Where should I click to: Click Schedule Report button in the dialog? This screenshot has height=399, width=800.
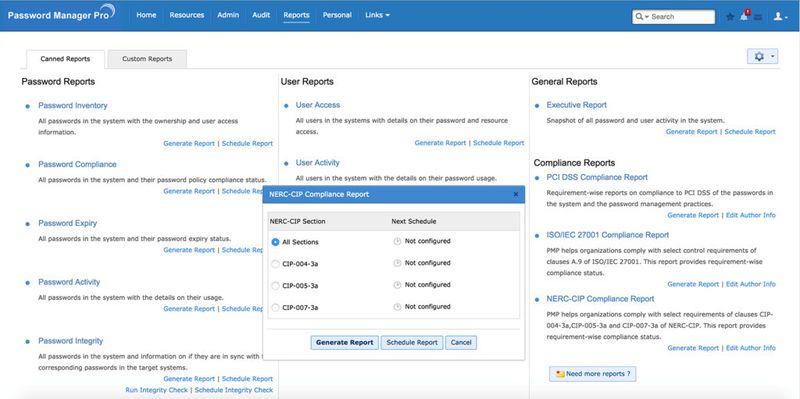[x=412, y=342]
